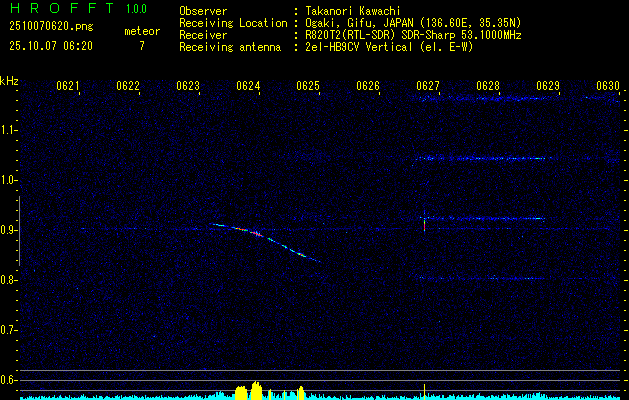Click the 0.7 kHz frequency label

point(7,330)
